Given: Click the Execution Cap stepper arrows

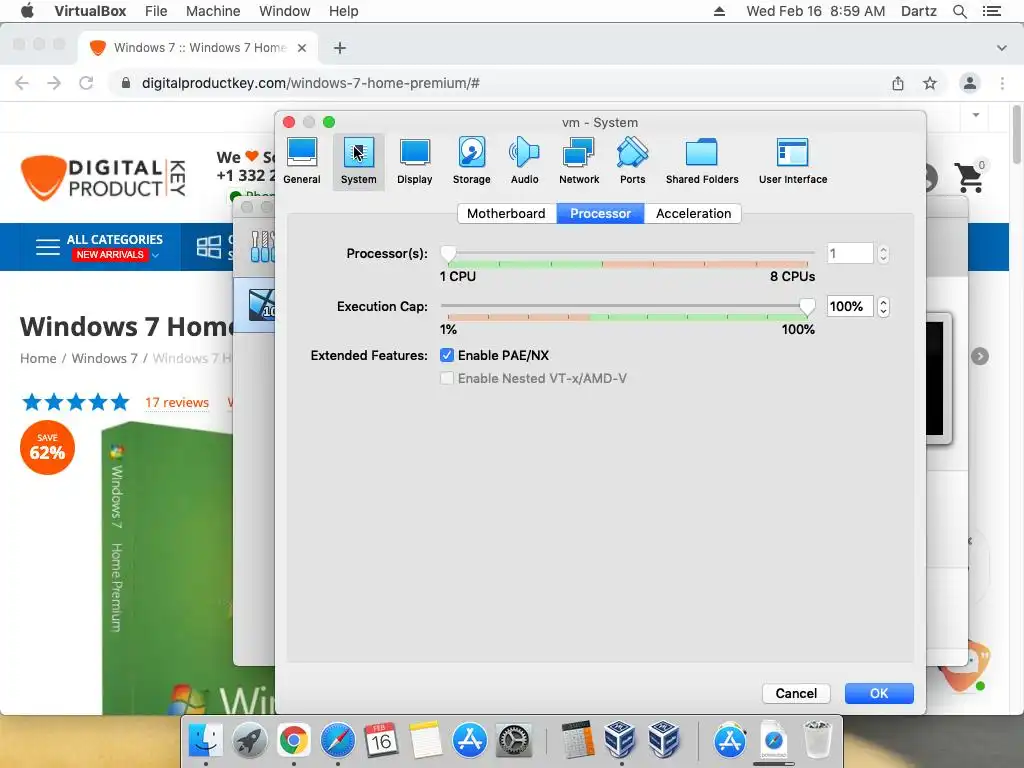Looking at the screenshot, I should [x=883, y=306].
